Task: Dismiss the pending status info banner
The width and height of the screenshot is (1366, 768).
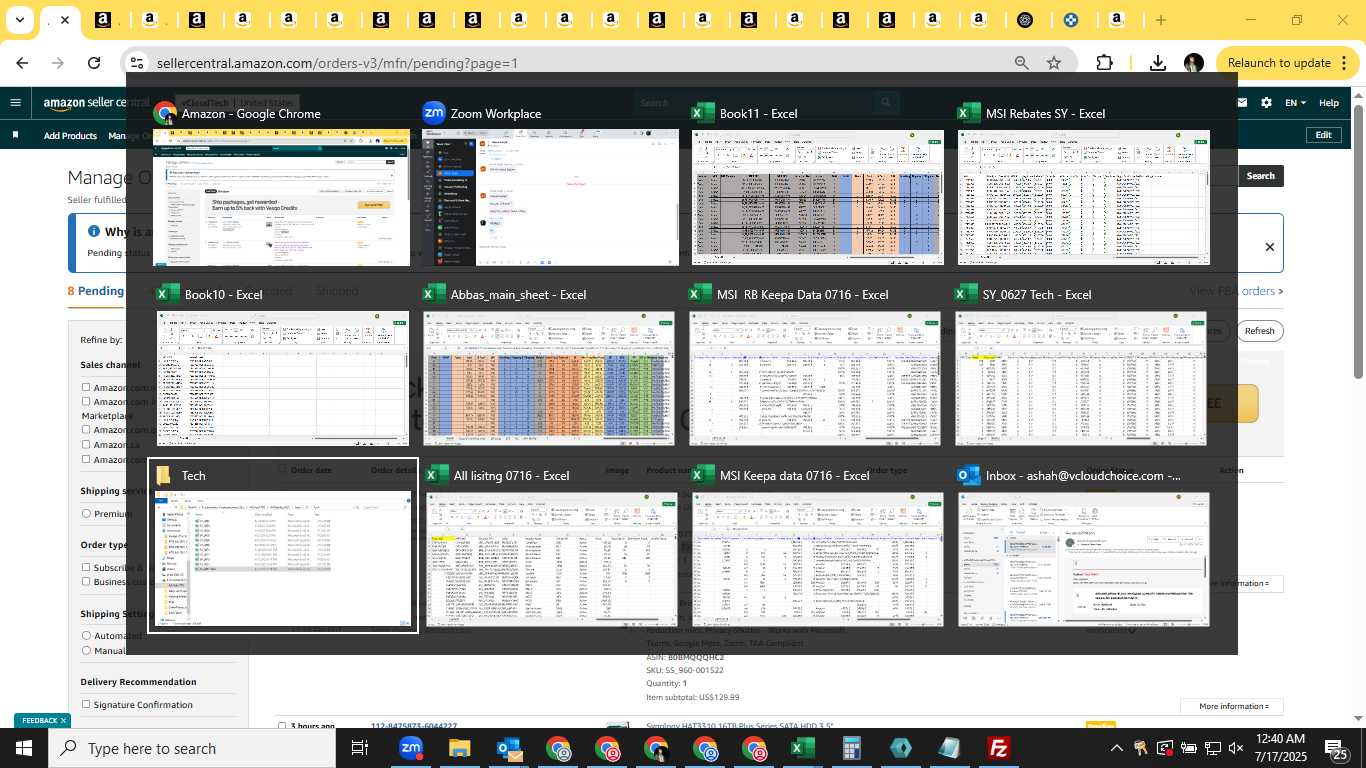Action: pyautogui.click(x=1270, y=247)
